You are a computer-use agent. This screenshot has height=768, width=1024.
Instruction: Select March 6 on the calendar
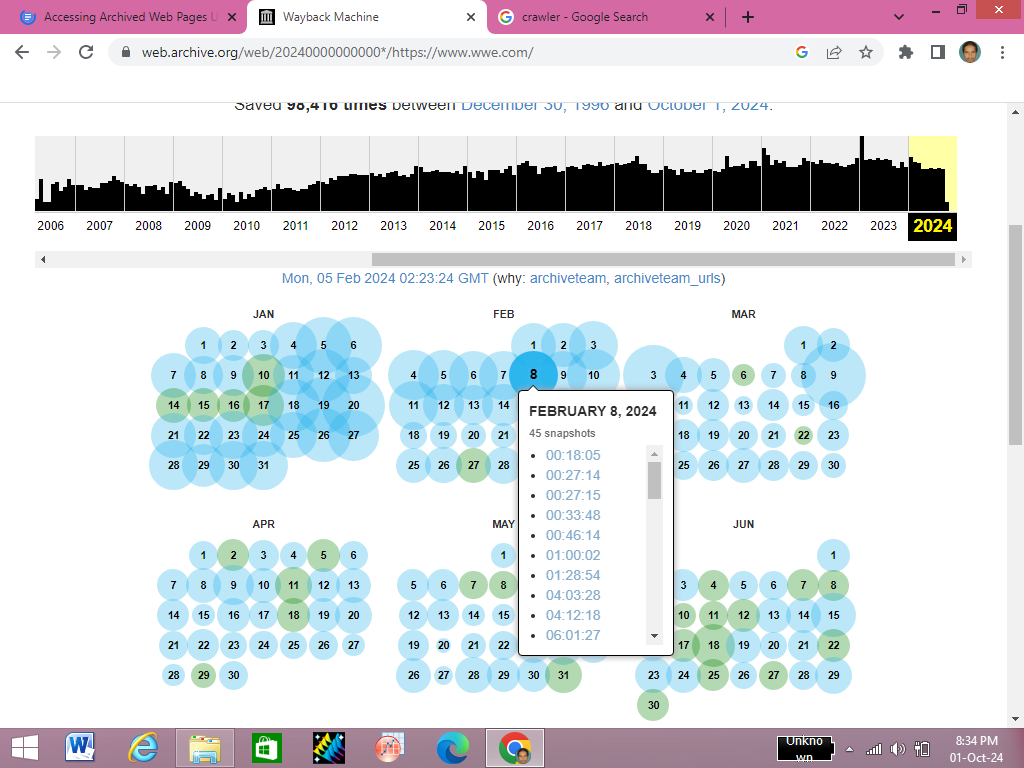click(x=743, y=376)
